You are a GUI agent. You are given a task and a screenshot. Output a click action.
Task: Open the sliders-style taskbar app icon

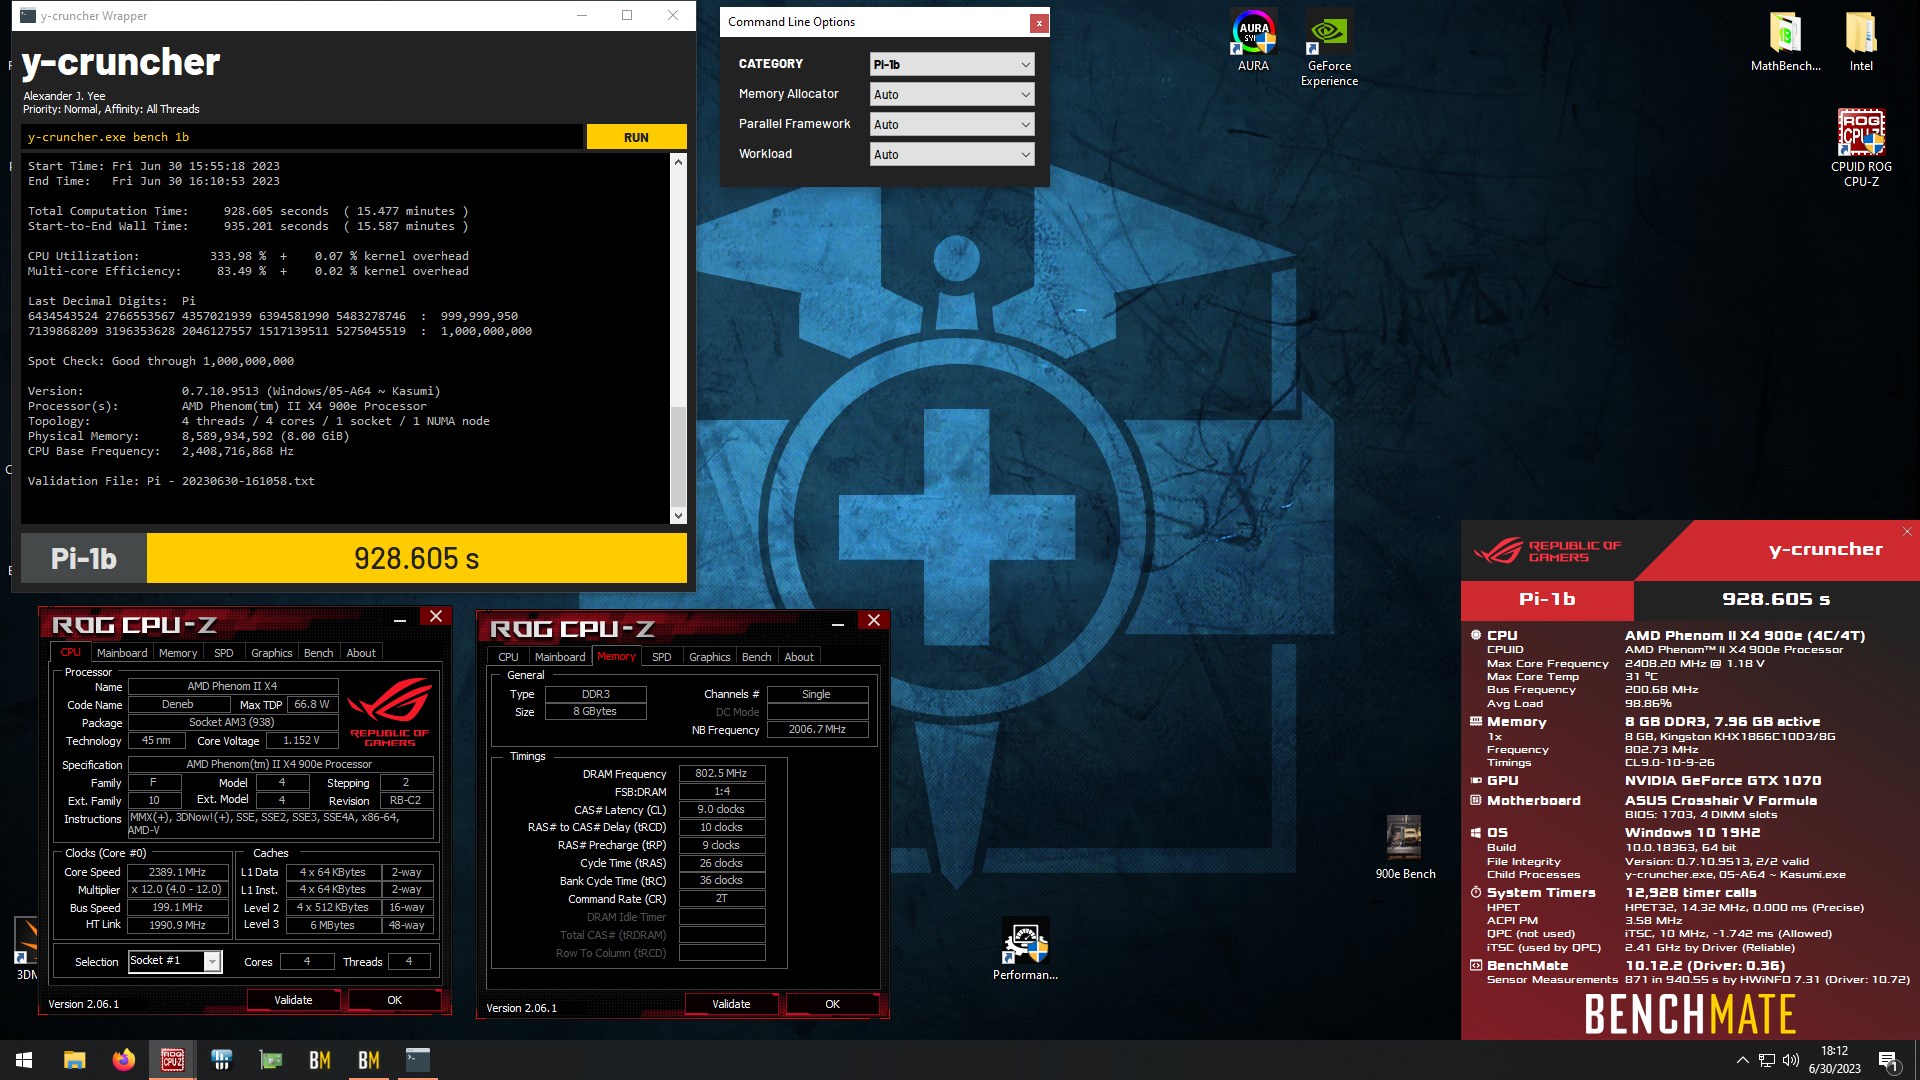[222, 1060]
